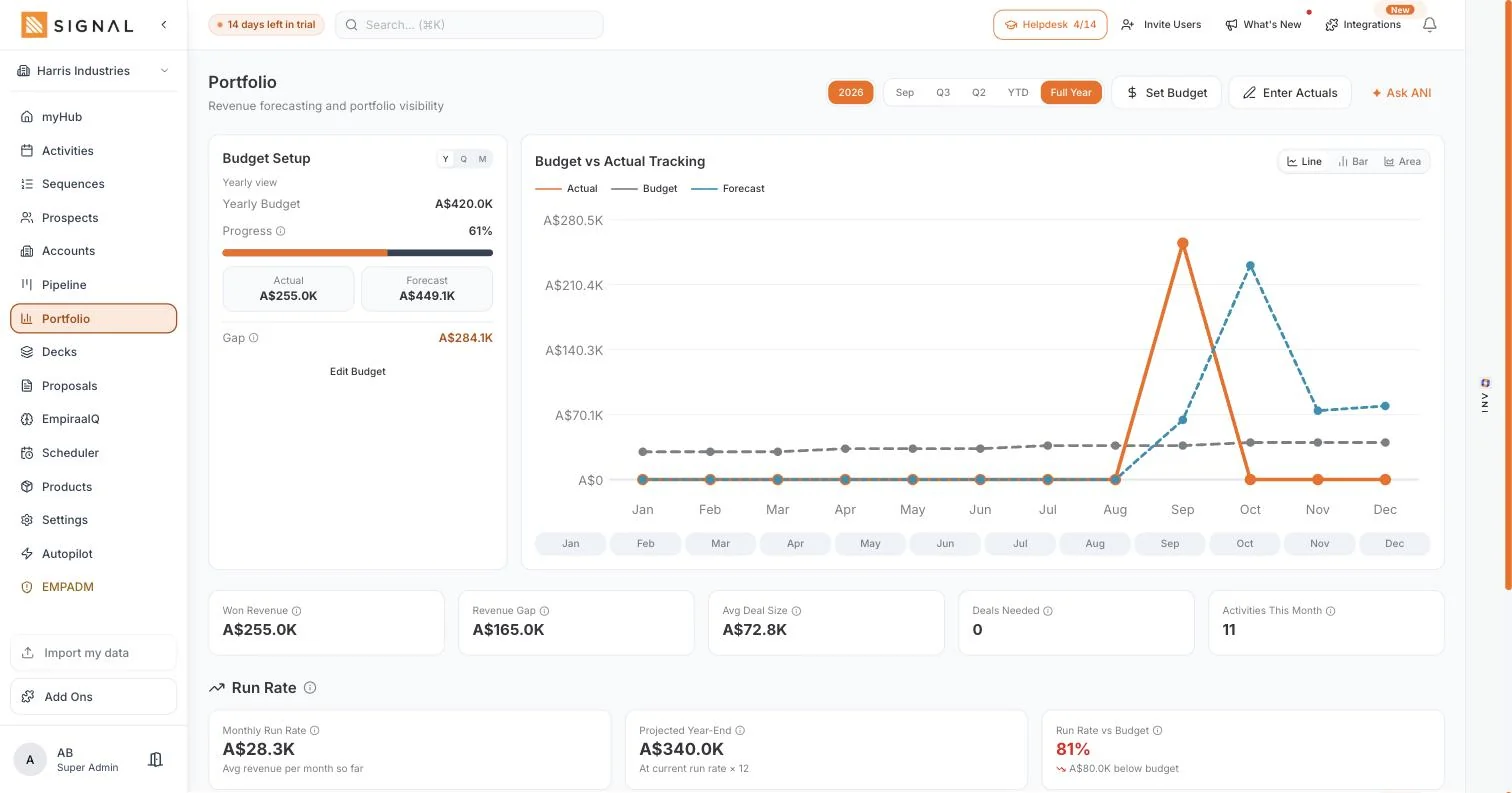The height and width of the screenshot is (793, 1512).
Task: Click the building icon near Super Admin
Action: (155, 760)
